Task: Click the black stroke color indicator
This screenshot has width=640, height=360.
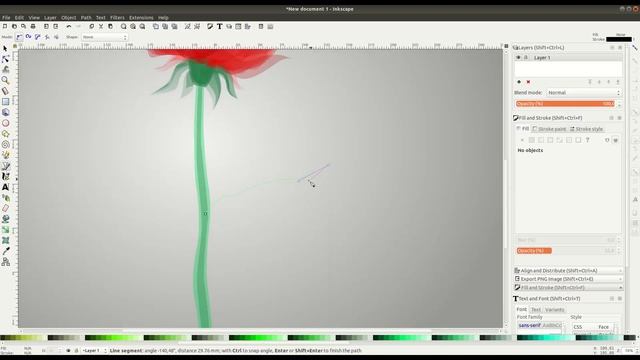Action: 619,40
